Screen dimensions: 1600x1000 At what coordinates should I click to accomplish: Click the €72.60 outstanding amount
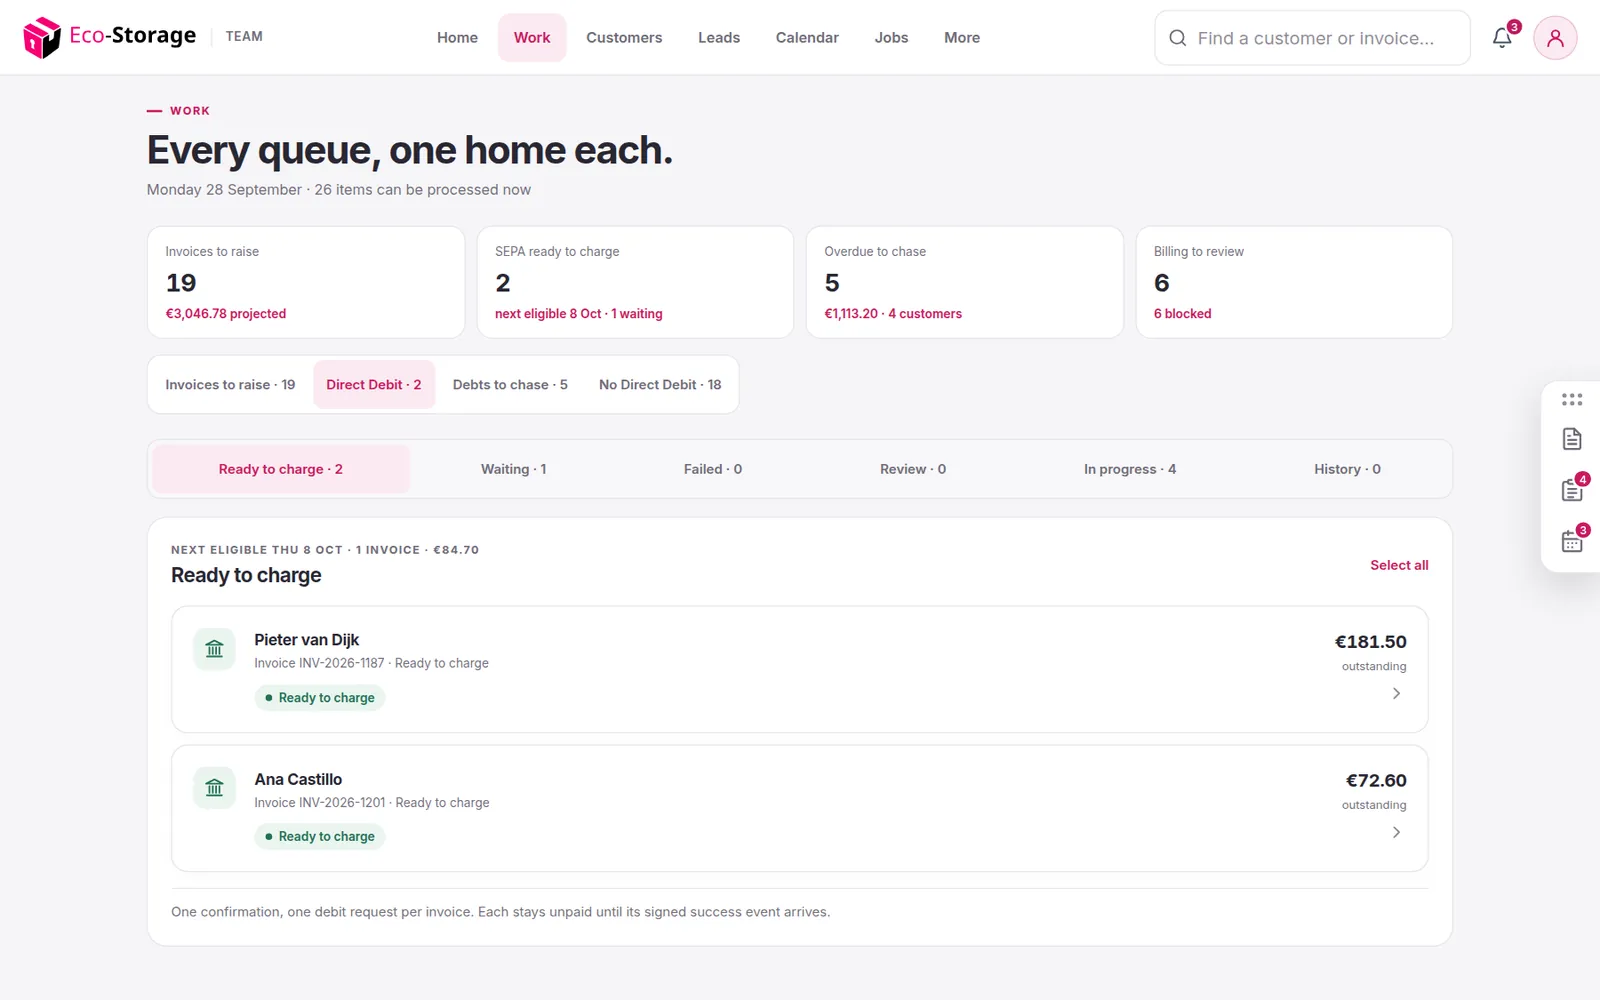pyautogui.click(x=1376, y=781)
